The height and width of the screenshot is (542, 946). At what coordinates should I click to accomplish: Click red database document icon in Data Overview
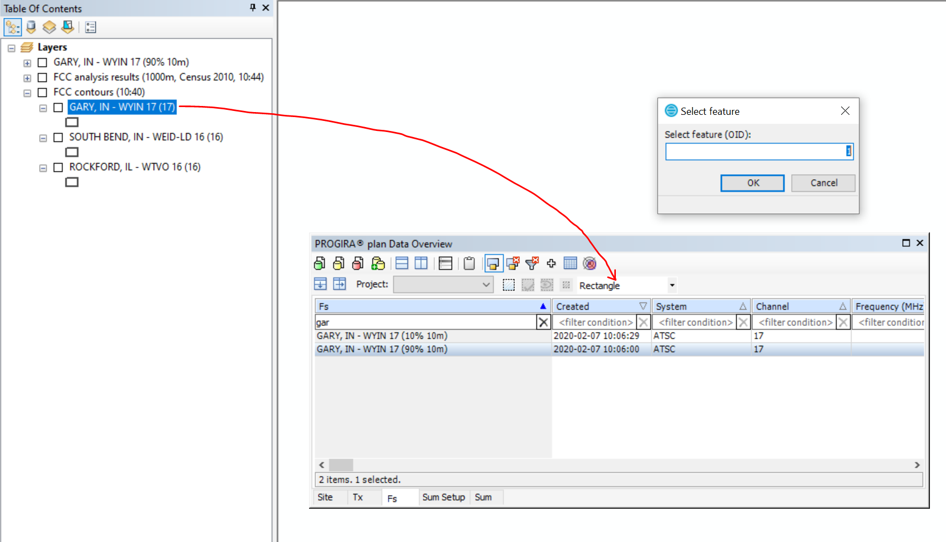[x=358, y=263]
